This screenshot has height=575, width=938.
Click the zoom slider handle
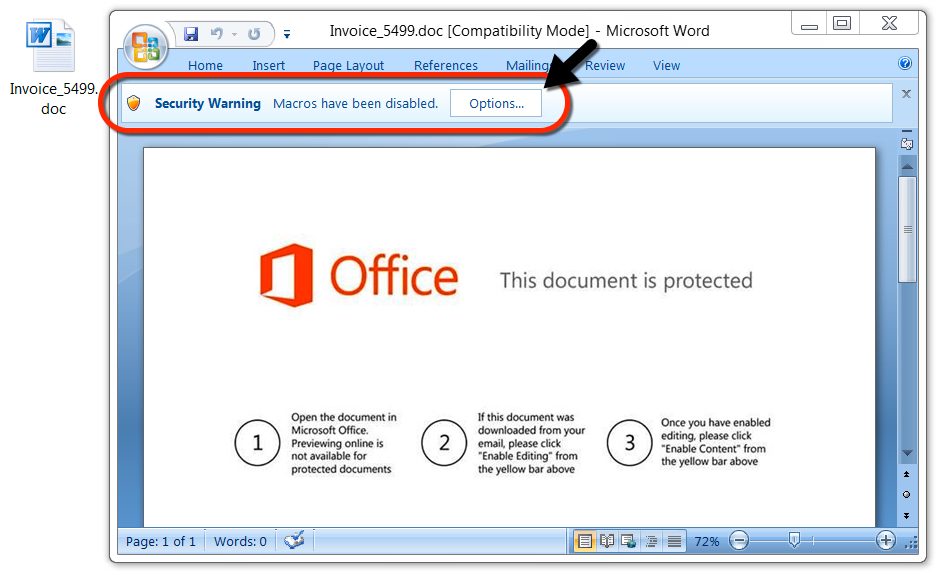(794, 541)
